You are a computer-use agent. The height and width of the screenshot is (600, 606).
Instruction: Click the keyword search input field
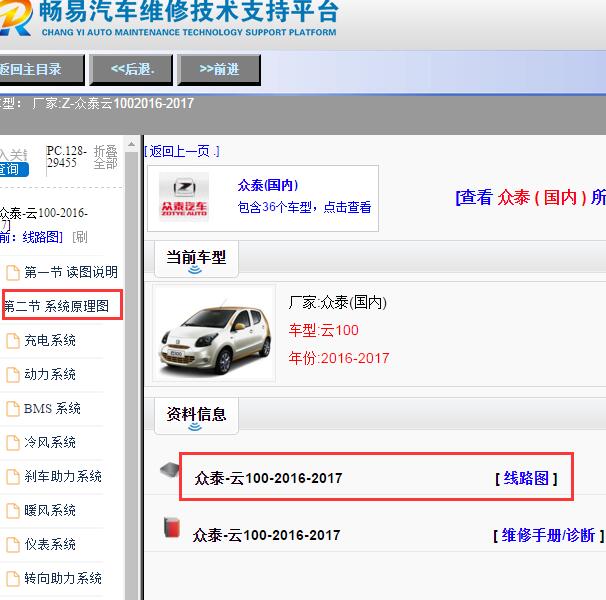14,155
